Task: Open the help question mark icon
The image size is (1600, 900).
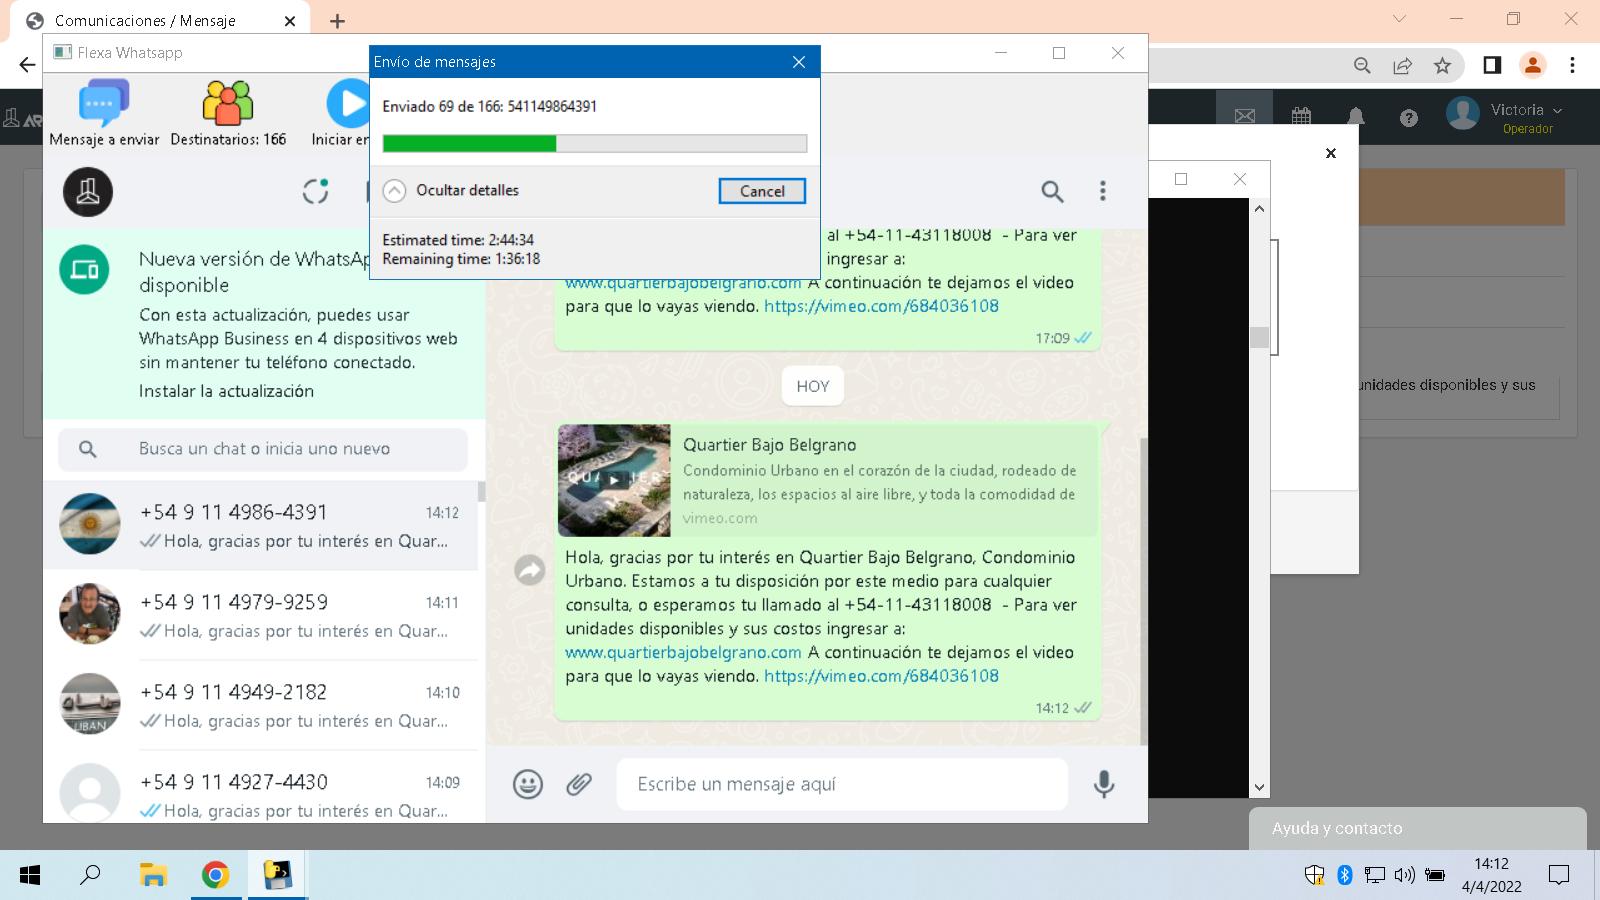Action: pos(1409,118)
